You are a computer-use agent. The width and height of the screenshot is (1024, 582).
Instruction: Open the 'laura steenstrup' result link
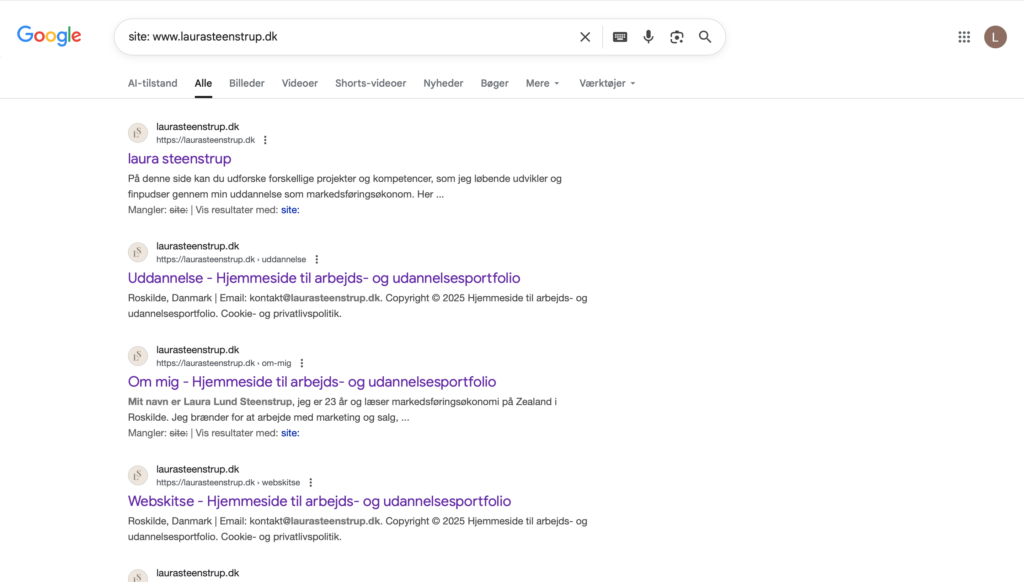180,159
